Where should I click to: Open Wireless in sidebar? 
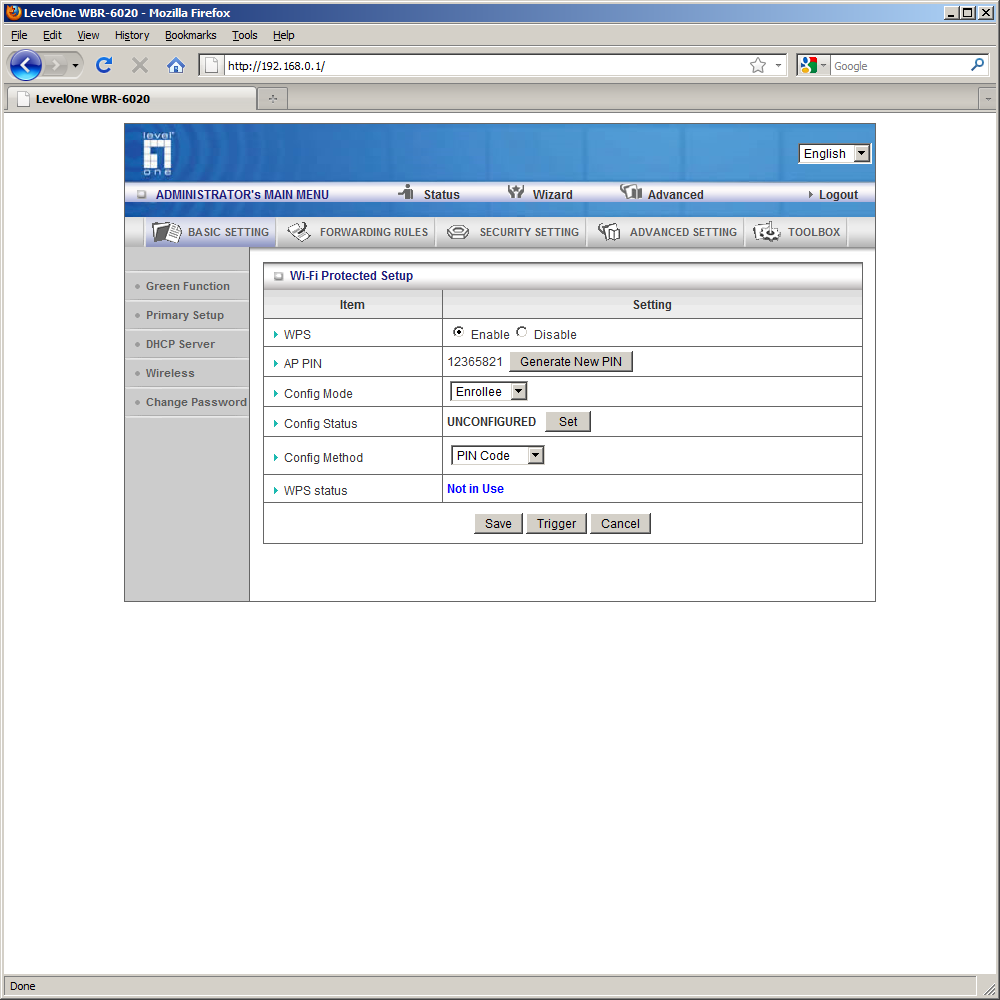170,373
